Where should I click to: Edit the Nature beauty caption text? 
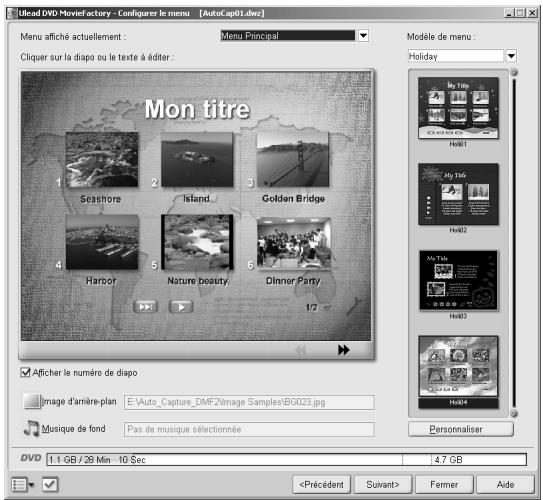tap(197, 281)
